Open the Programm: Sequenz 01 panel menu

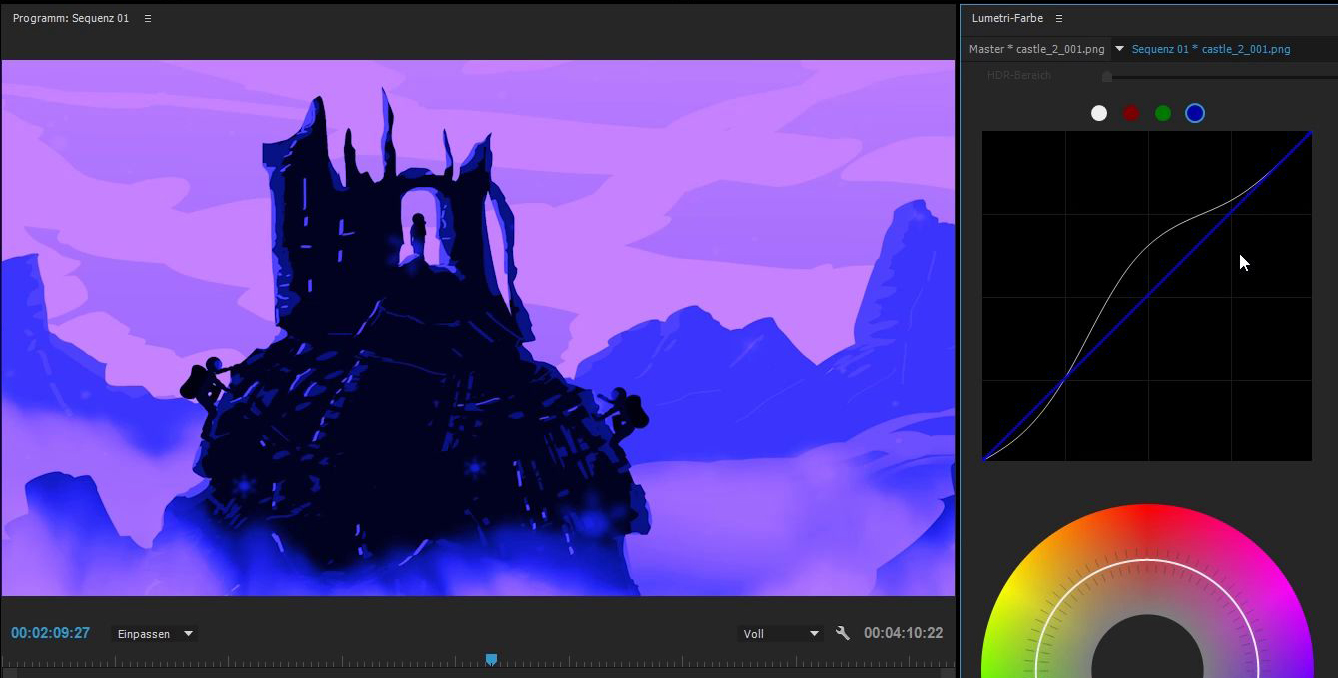click(148, 19)
